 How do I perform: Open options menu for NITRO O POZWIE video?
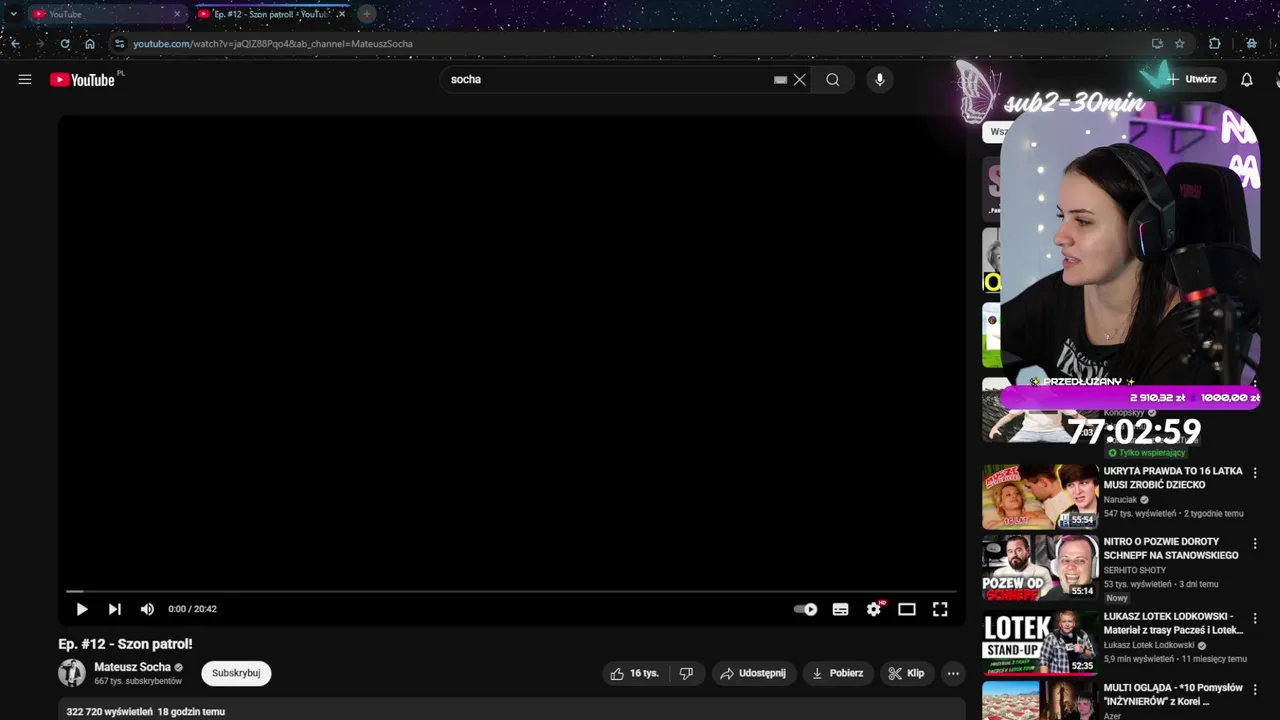click(1255, 544)
